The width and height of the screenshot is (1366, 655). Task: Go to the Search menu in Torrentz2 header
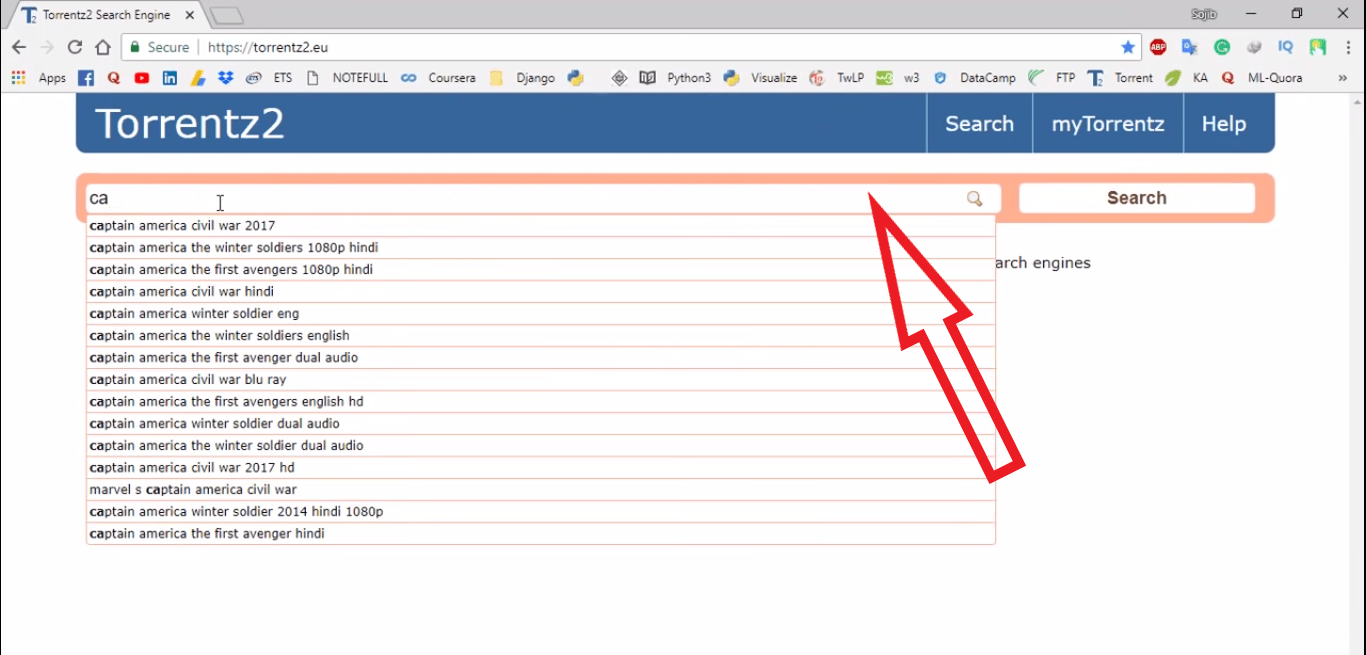point(980,124)
